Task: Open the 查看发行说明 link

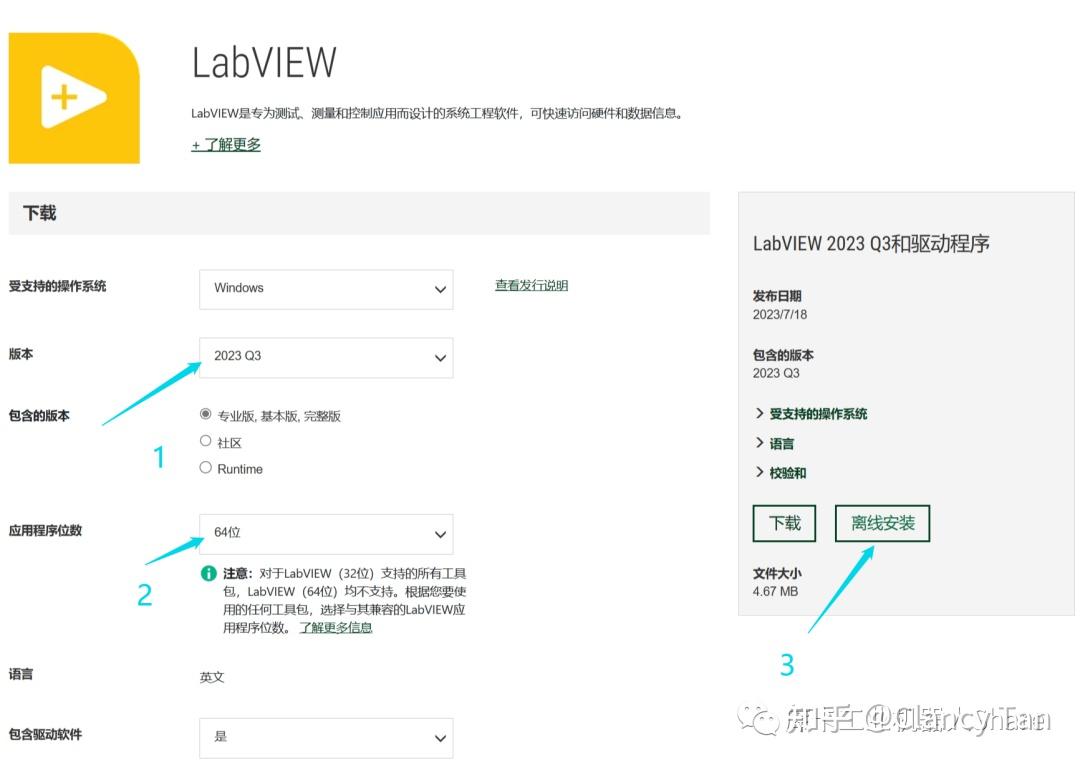Action: [x=531, y=284]
